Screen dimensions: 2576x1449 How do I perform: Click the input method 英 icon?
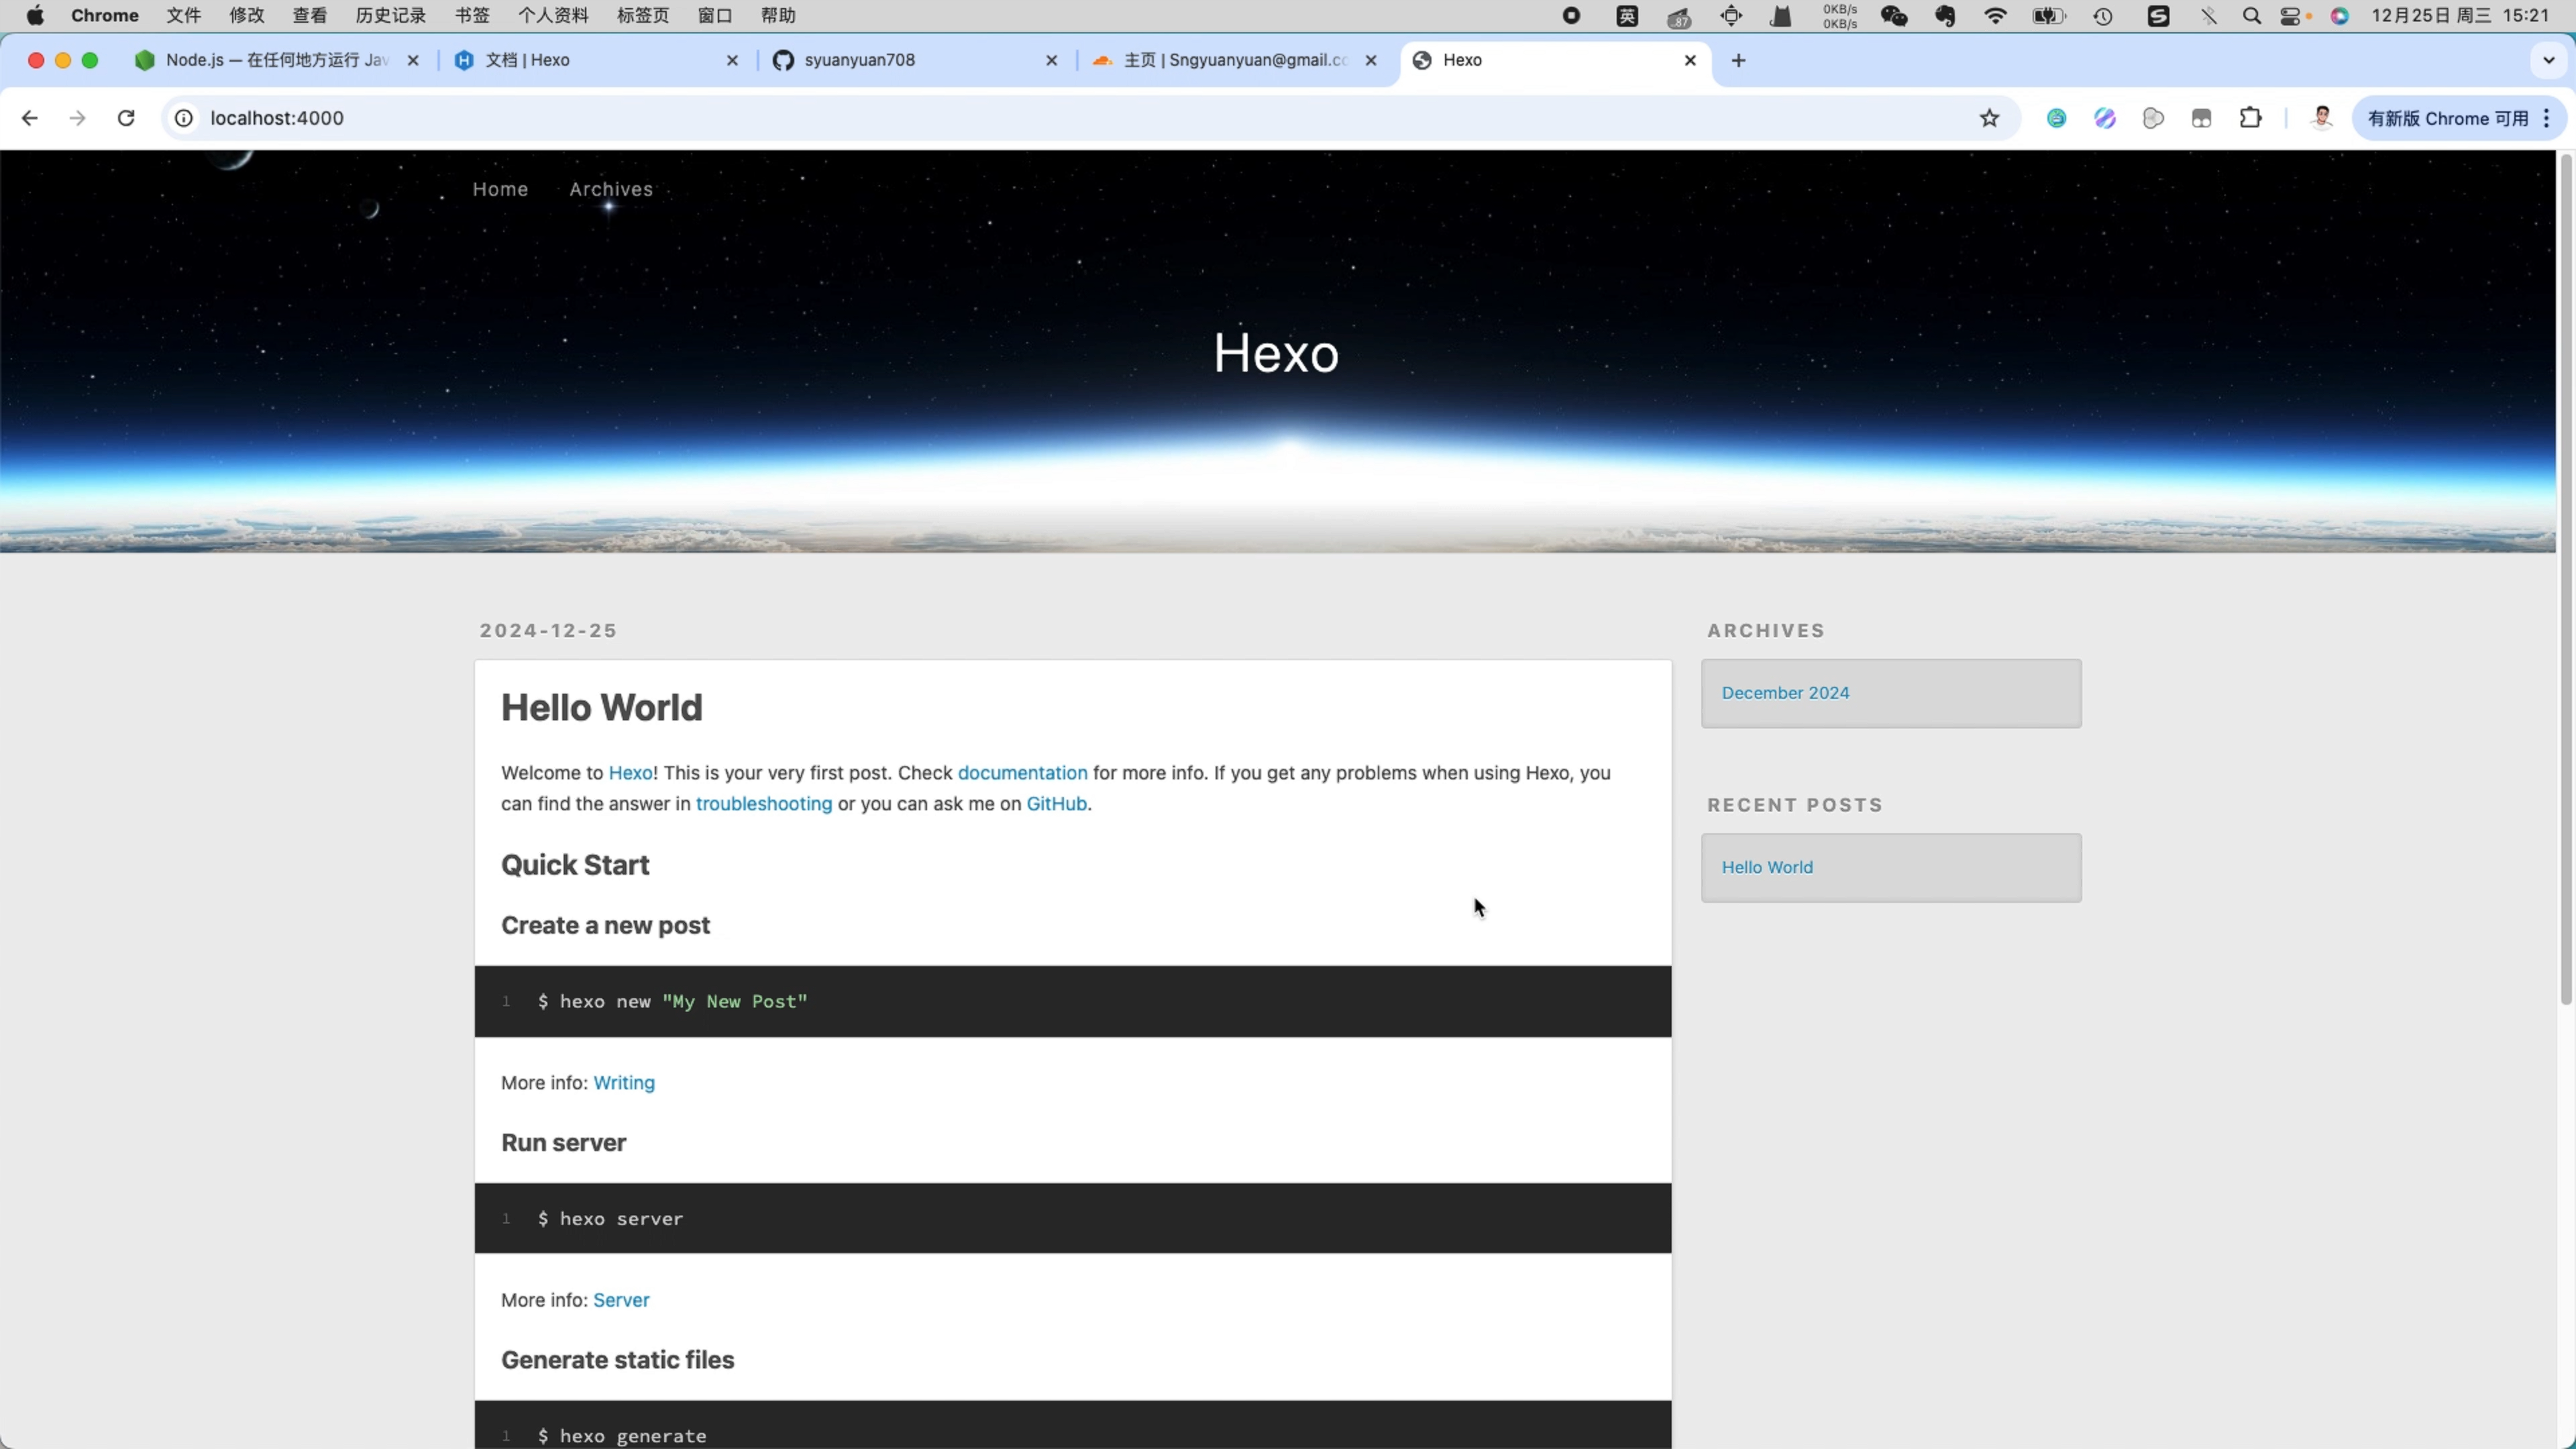click(x=1627, y=15)
